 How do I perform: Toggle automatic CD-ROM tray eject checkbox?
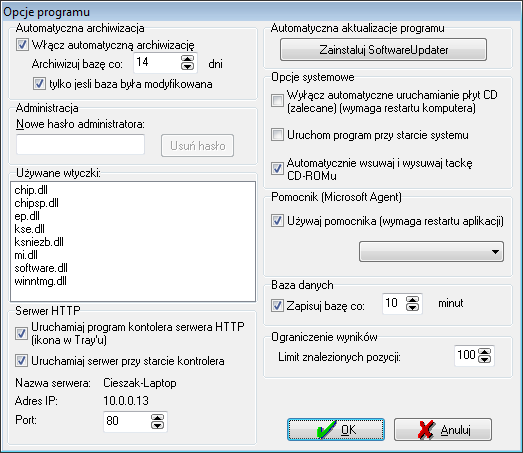click(x=277, y=168)
